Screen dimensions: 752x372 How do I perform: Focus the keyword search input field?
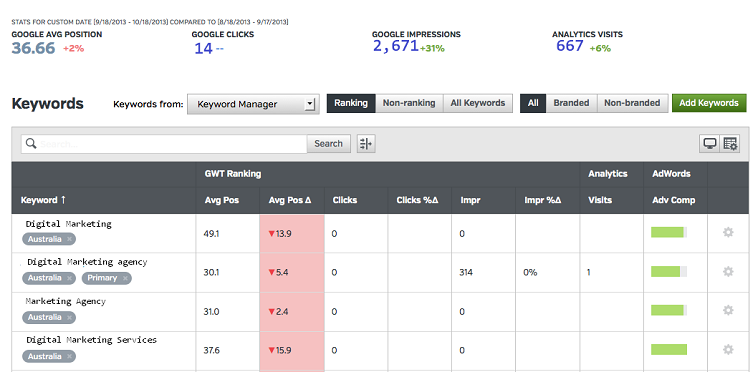(x=164, y=143)
